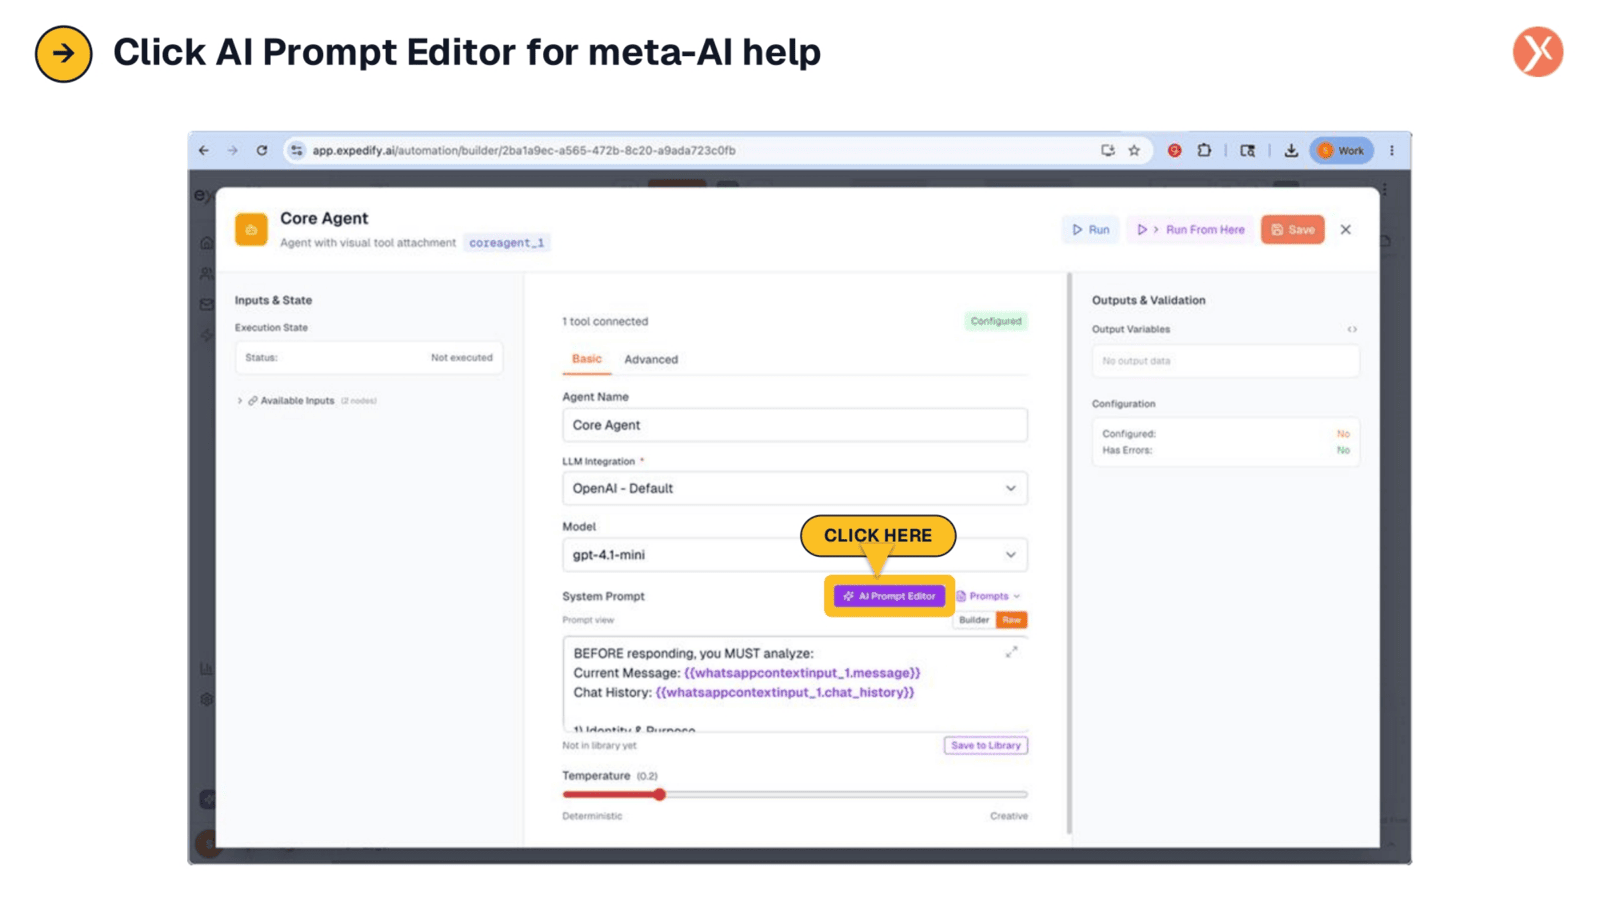This screenshot has height=900, width=1600.
Task: Click the coreagent_1 identifier tag
Action: click(x=507, y=243)
